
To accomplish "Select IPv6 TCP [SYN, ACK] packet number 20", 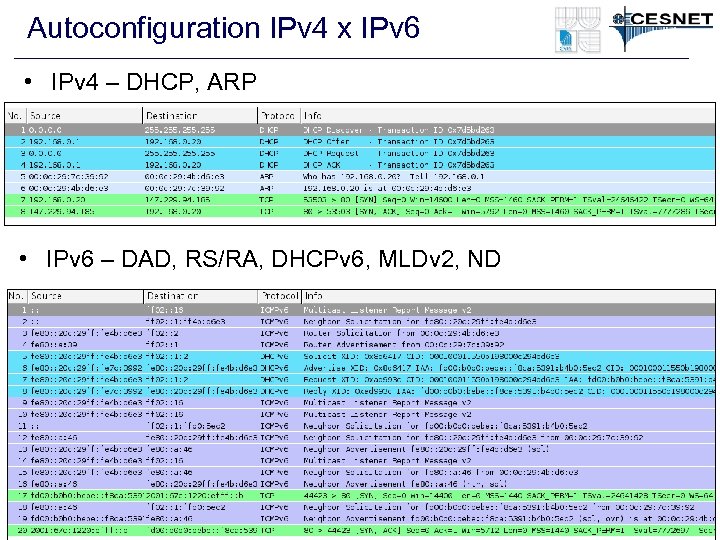I will click(361, 530).
